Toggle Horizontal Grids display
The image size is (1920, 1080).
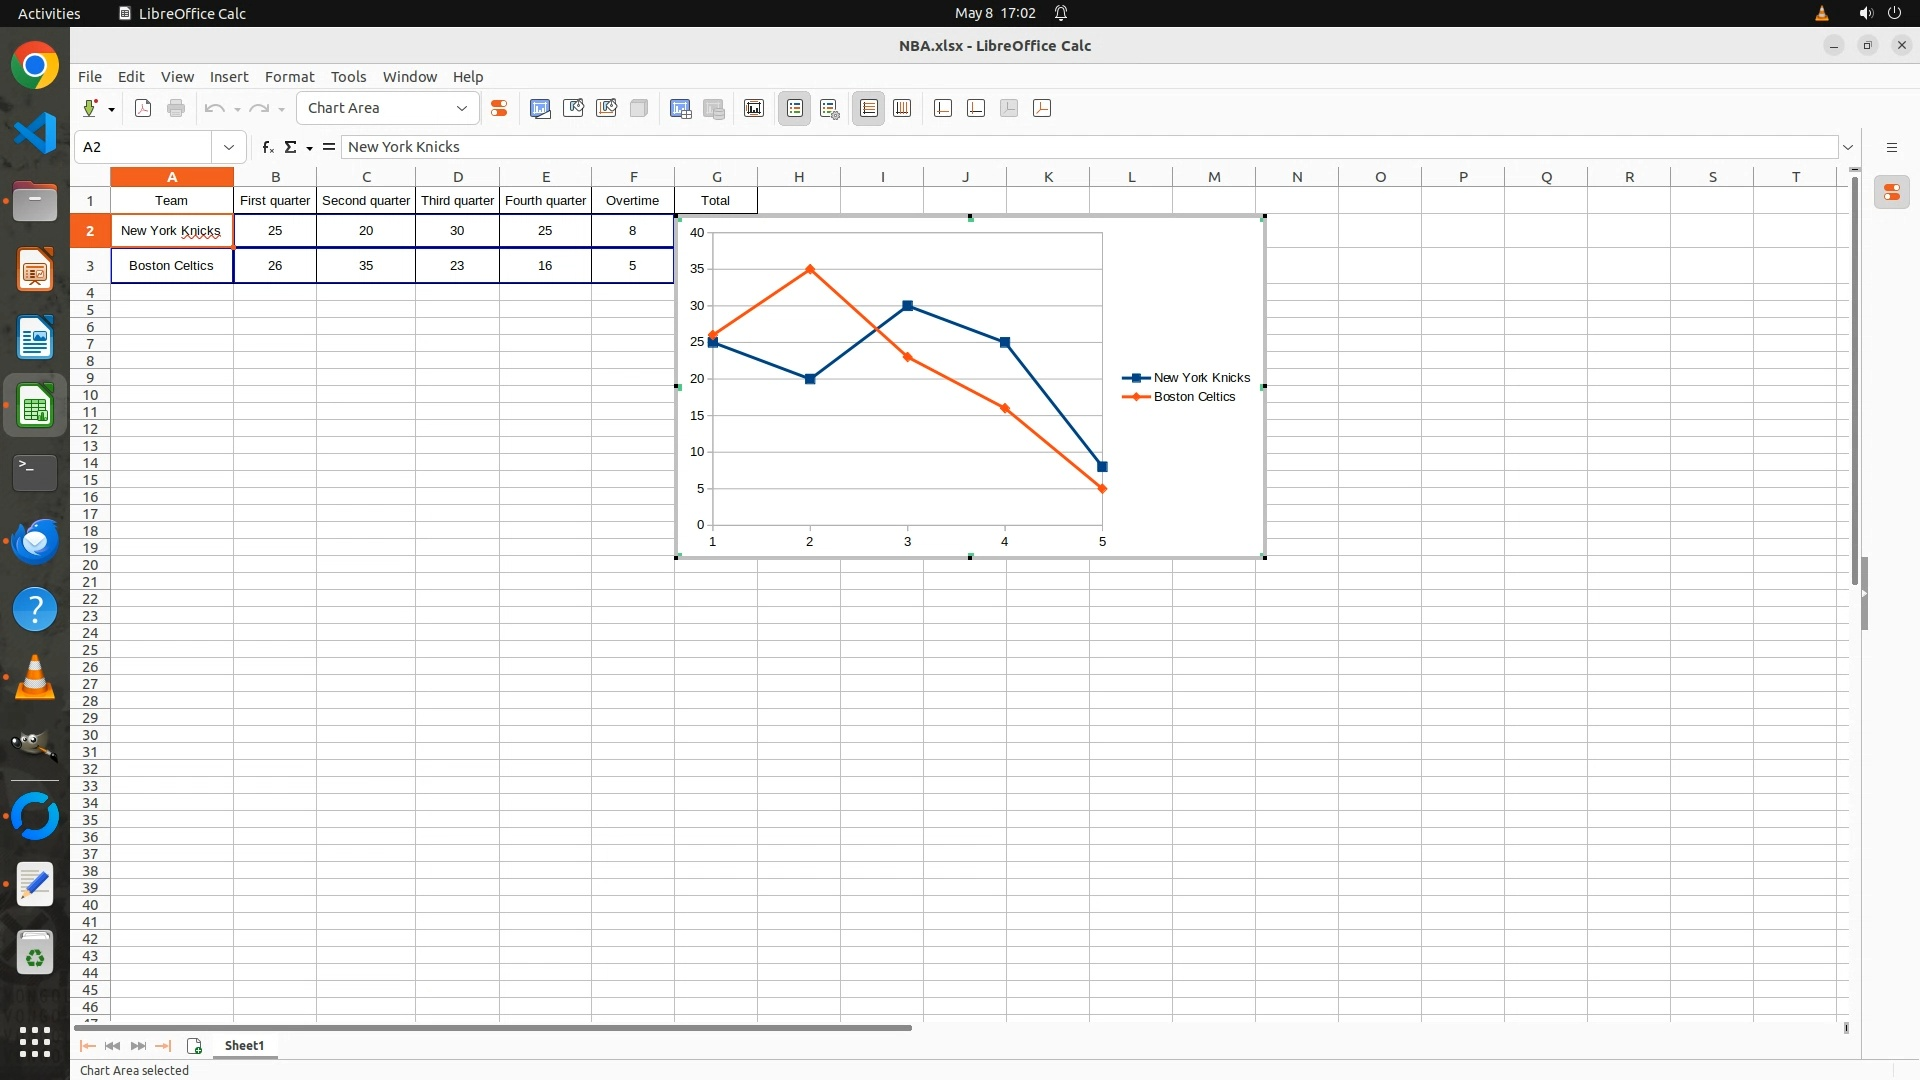pos(869,108)
